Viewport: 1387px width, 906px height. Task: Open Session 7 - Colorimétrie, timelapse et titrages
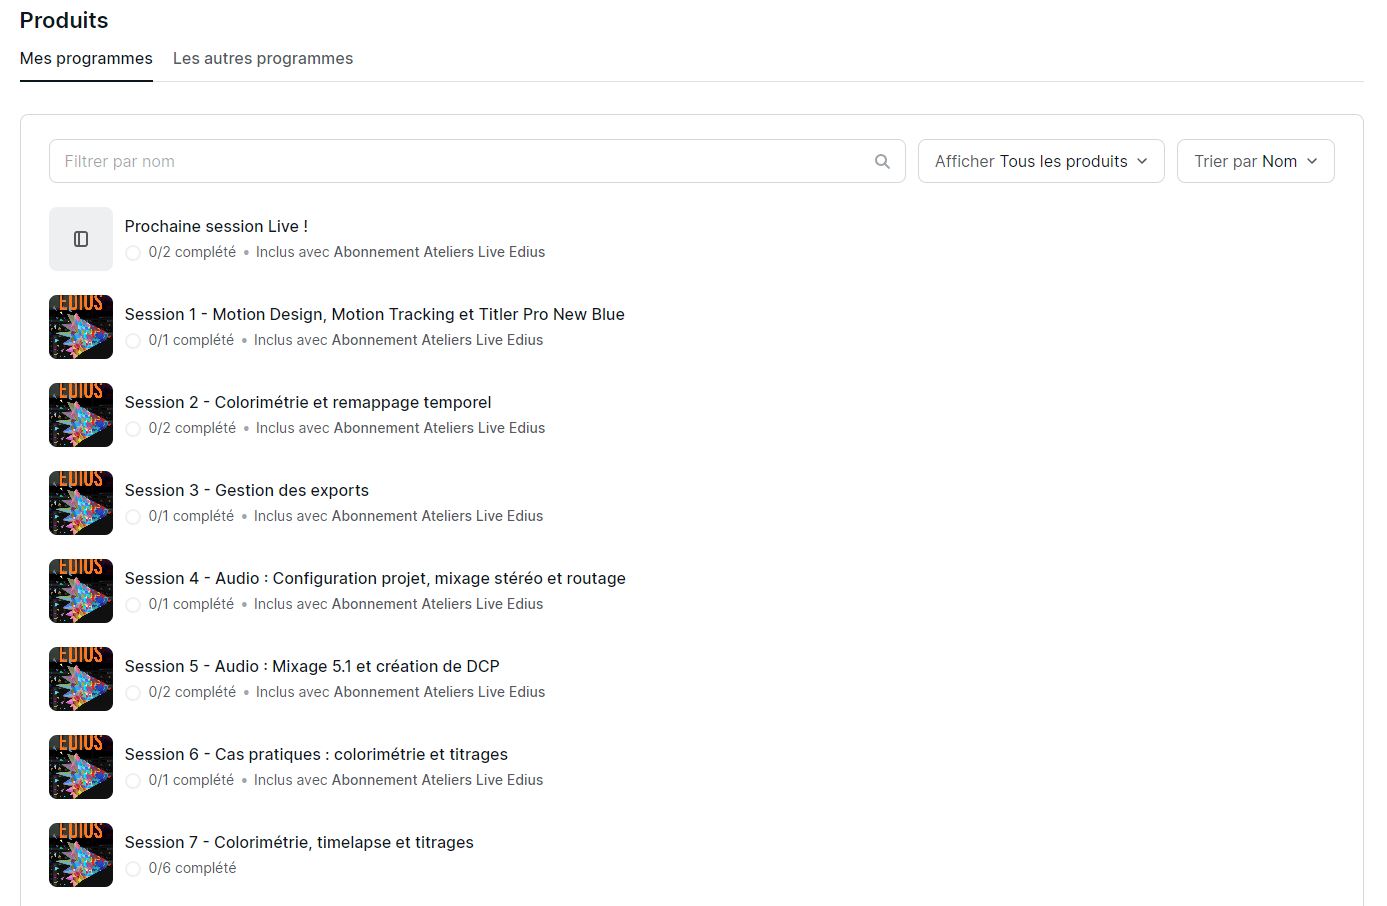coord(299,842)
